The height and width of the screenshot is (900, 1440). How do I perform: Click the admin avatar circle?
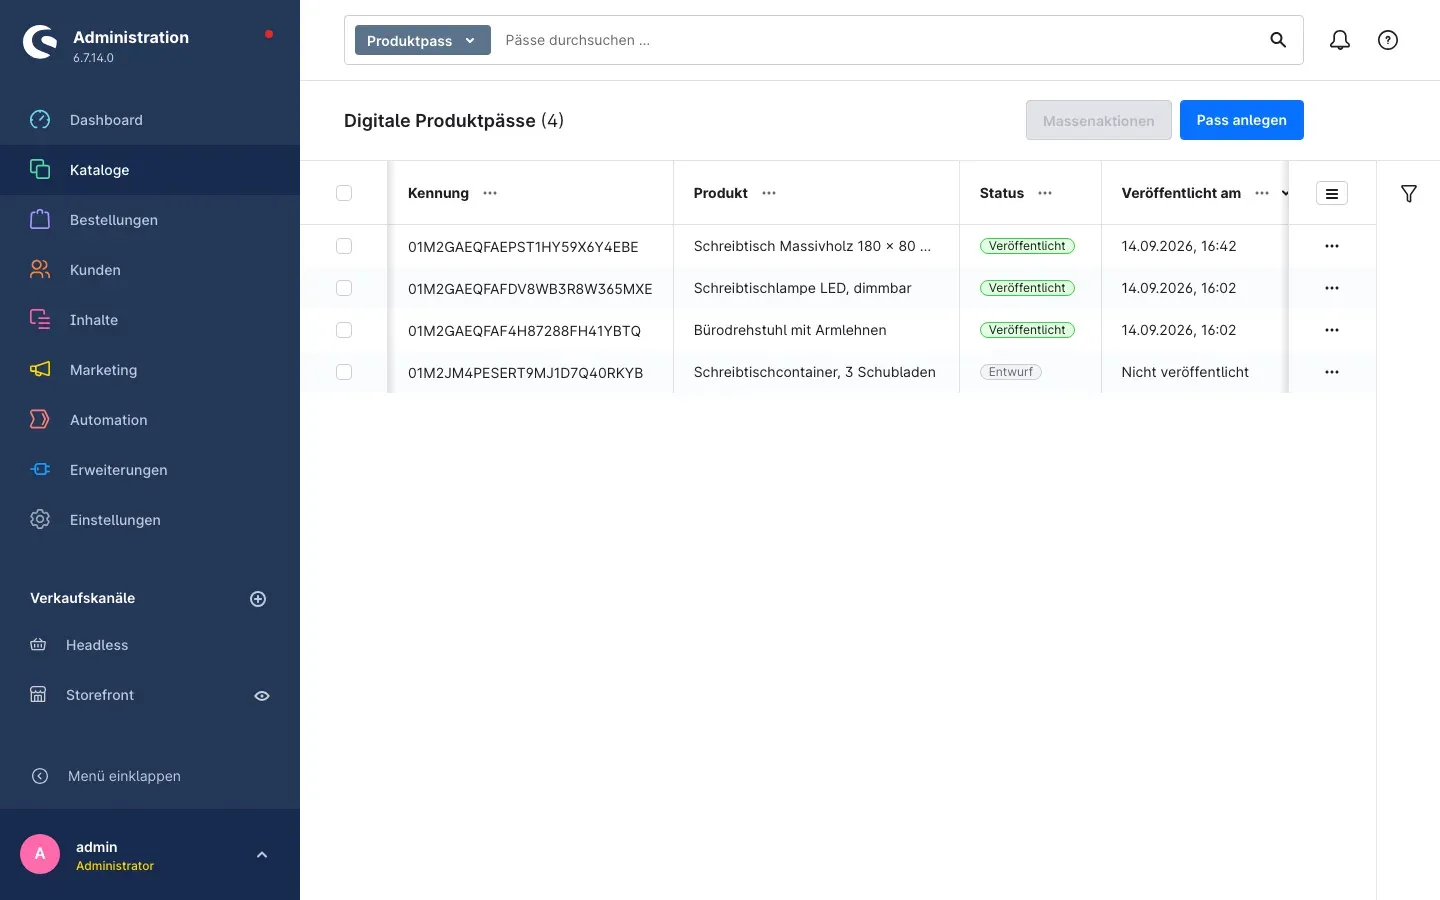(40, 854)
